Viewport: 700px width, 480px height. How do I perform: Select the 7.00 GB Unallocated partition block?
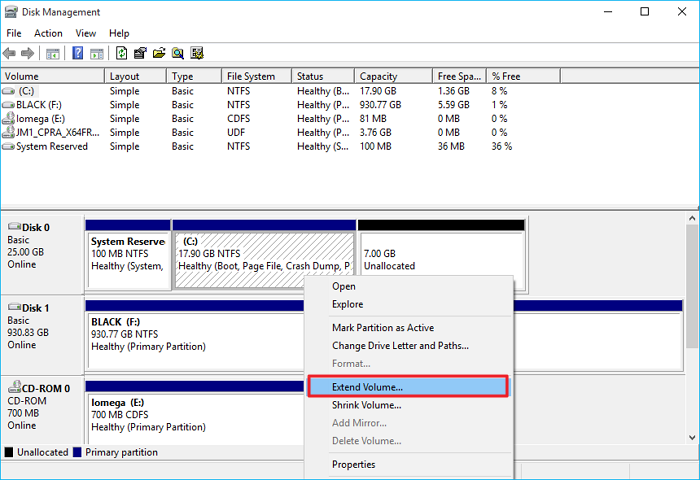coord(441,260)
